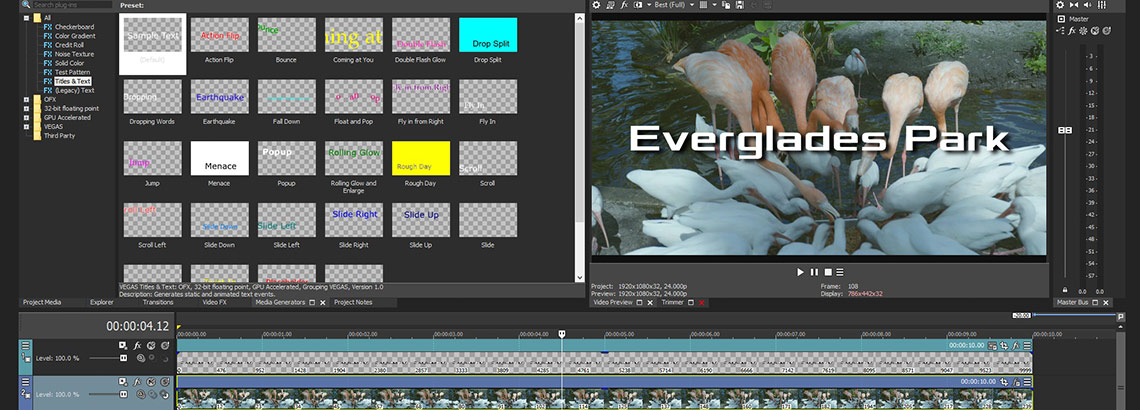The width and height of the screenshot is (1140, 410).
Task: Toggle track 1 solo icon
Action: click(165, 345)
